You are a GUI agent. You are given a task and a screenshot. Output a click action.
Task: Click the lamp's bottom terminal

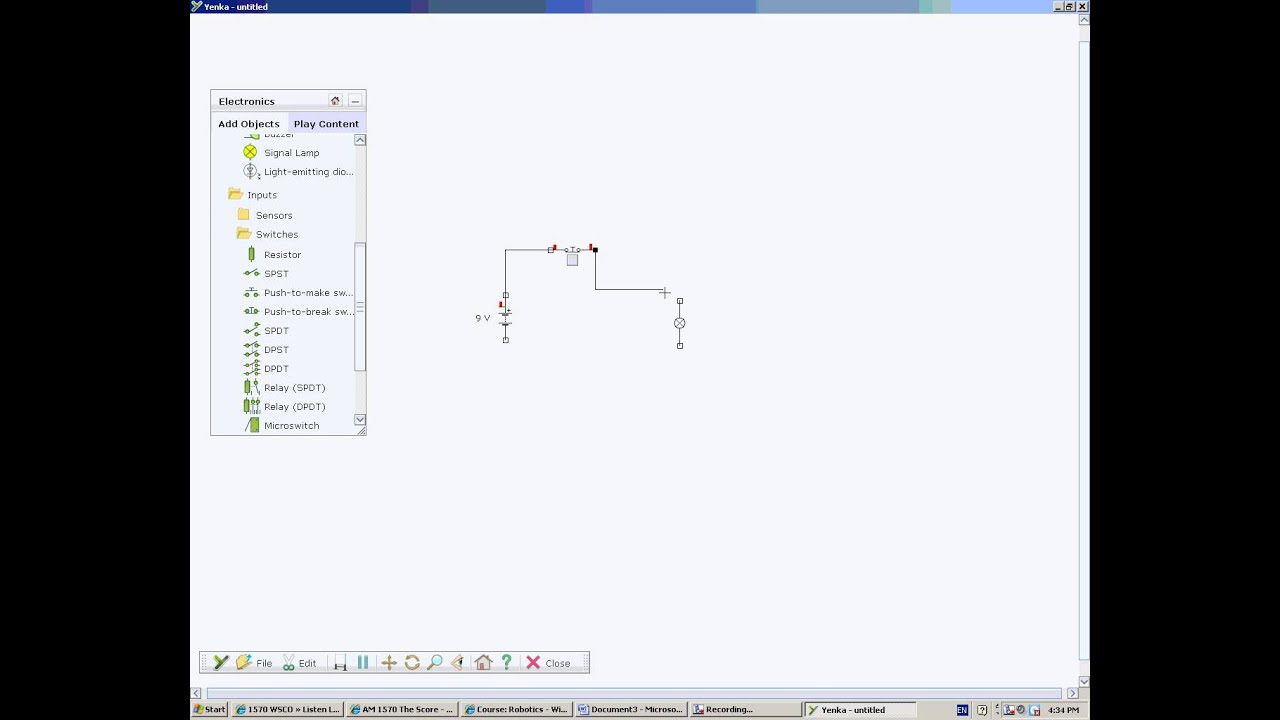pos(680,346)
